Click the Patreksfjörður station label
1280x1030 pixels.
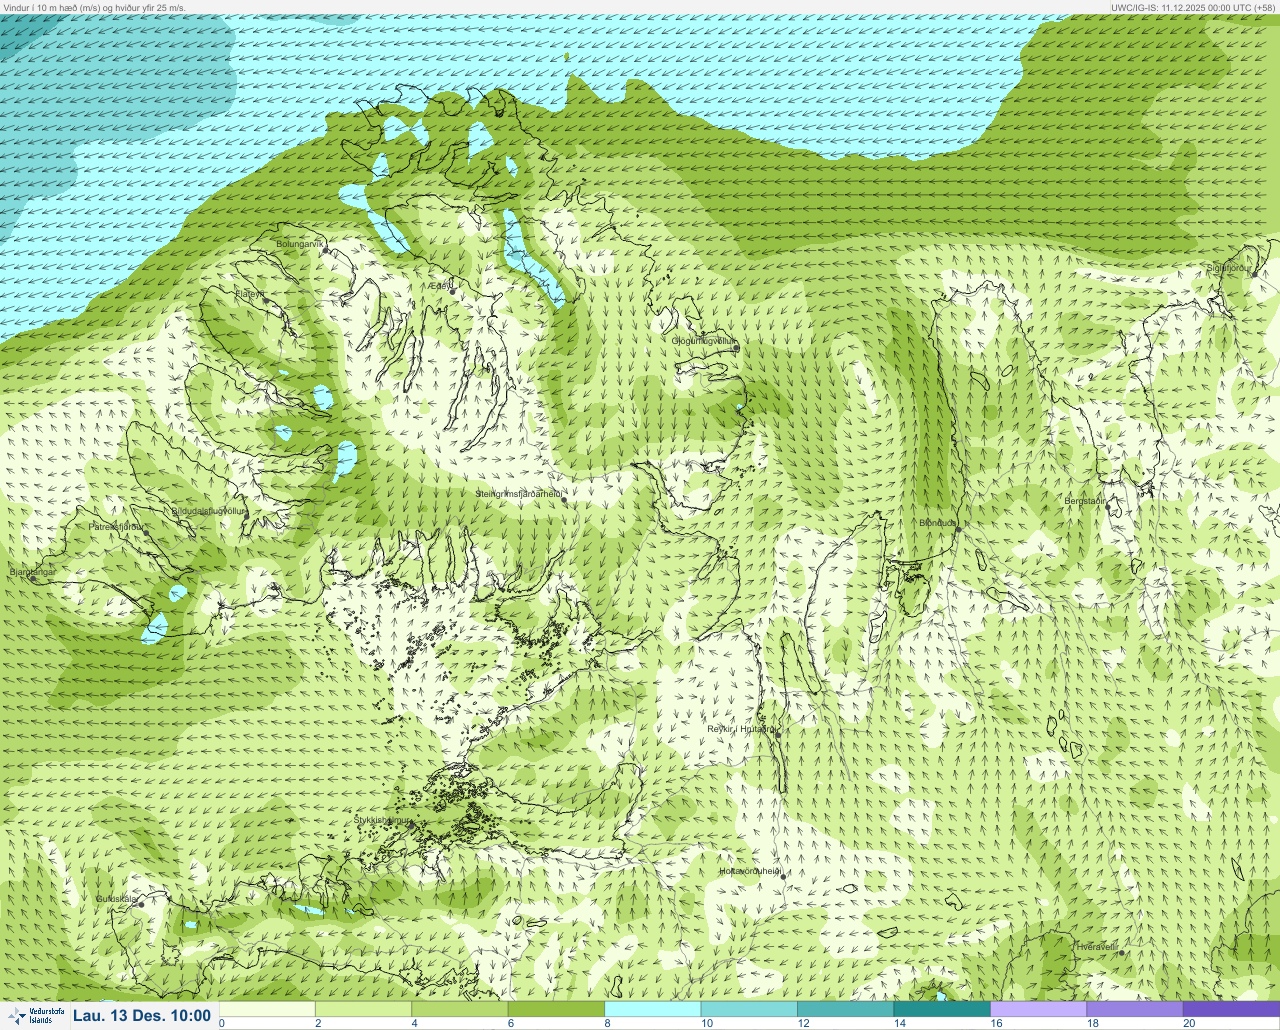pyautogui.click(x=116, y=526)
